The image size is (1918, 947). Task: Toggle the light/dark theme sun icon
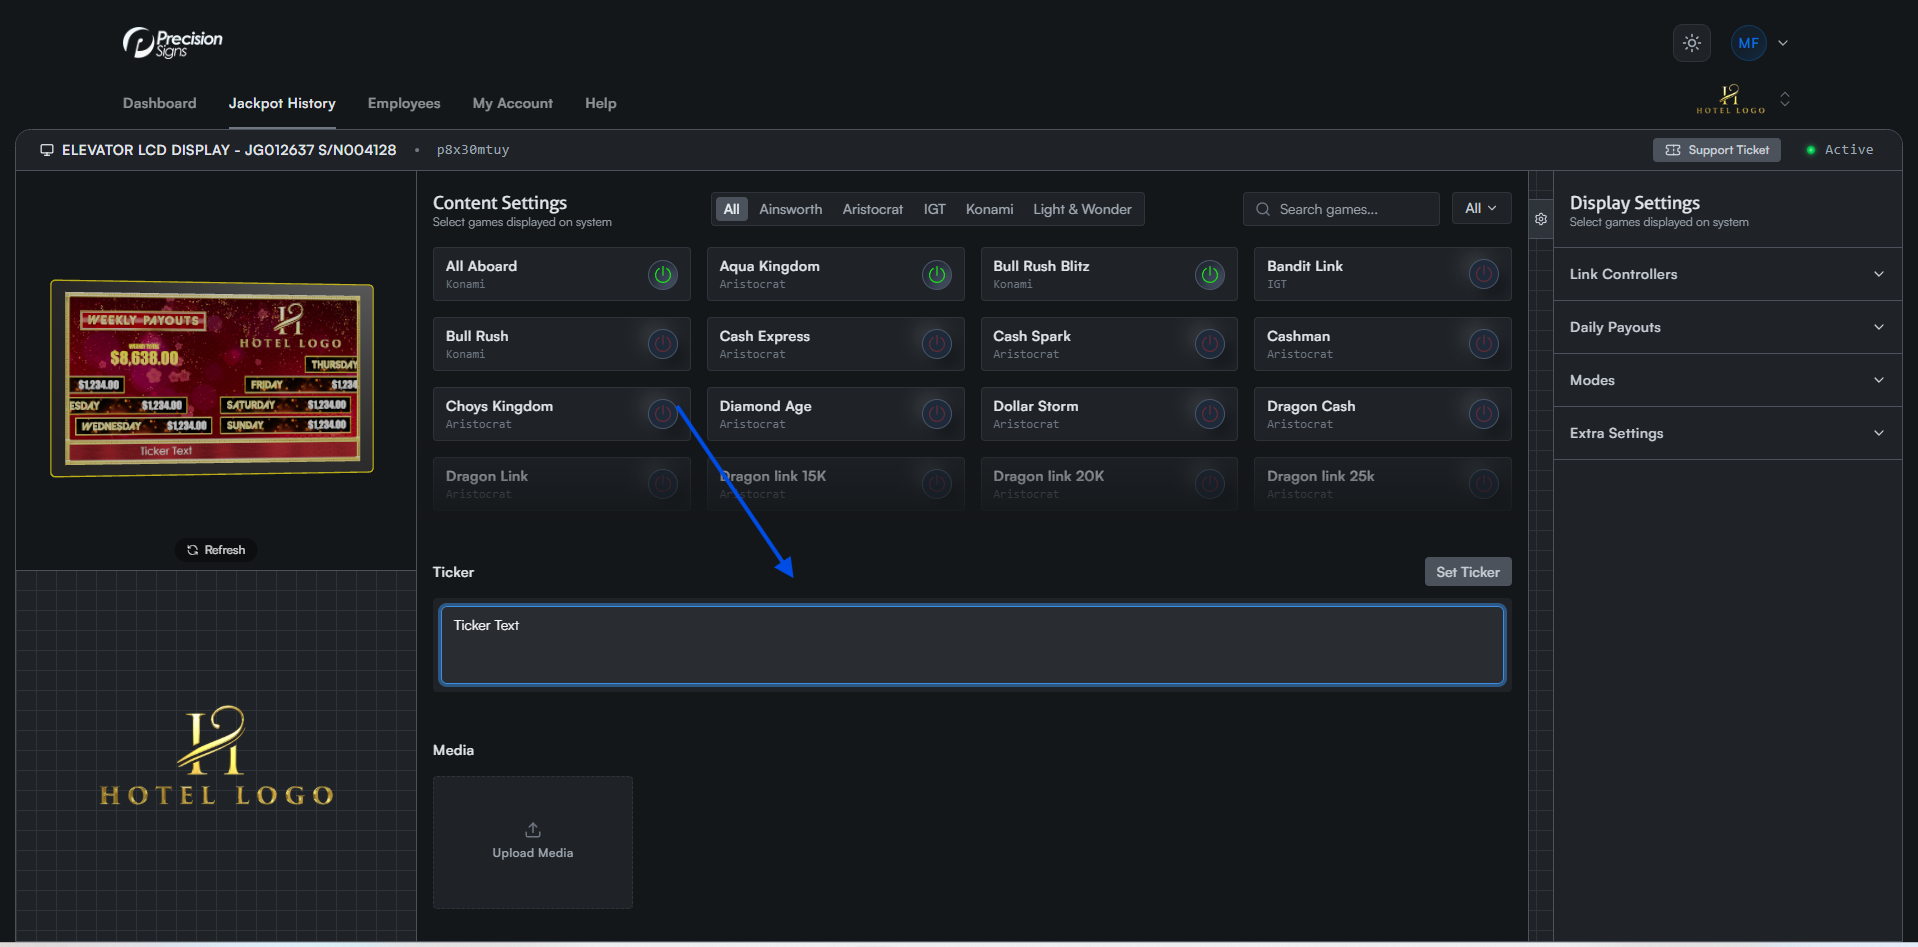(1691, 43)
